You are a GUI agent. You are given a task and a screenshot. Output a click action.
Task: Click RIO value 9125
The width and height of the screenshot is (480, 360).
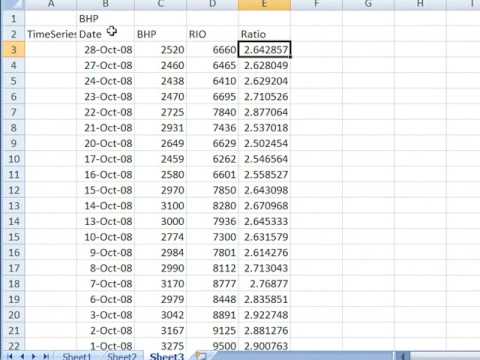[212, 330]
